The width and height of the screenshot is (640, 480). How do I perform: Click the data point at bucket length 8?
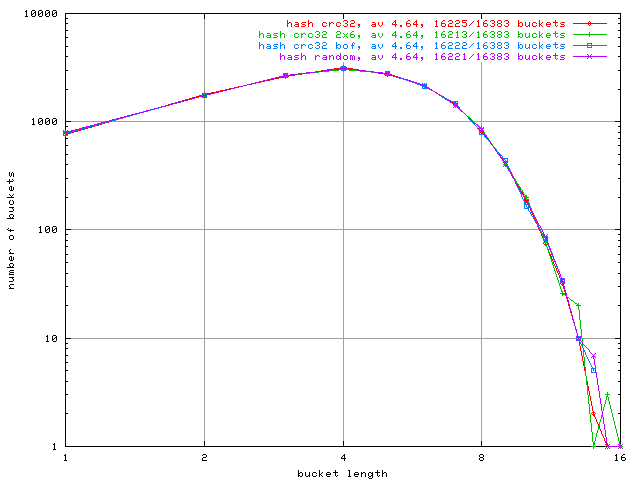(482, 131)
